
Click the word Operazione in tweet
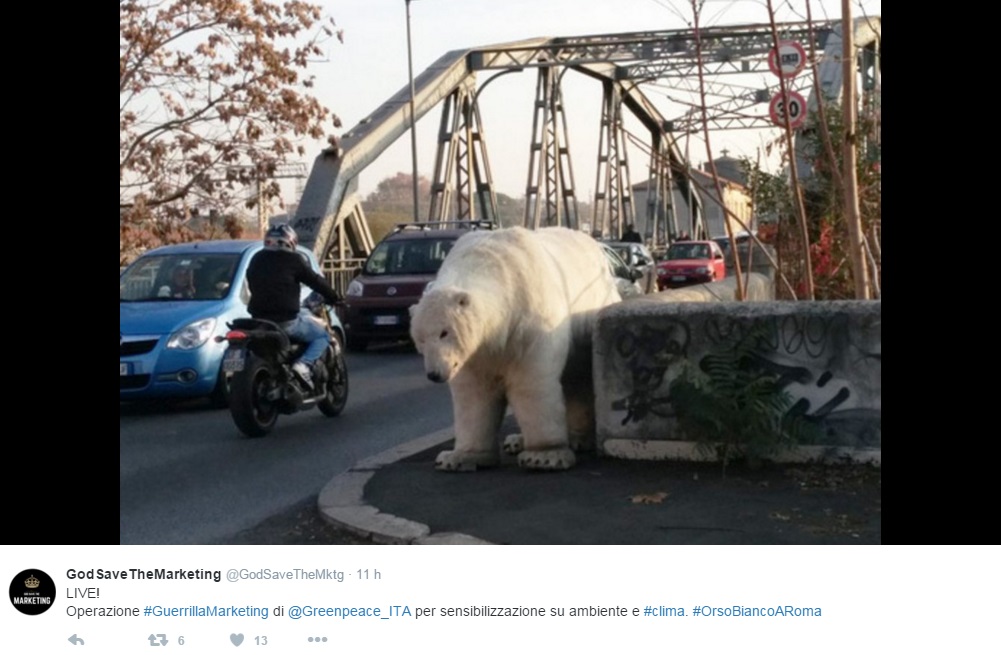pos(103,611)
